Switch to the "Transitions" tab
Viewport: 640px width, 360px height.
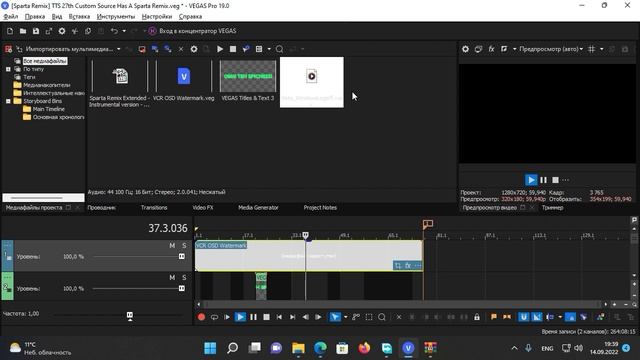click(154, 208)
